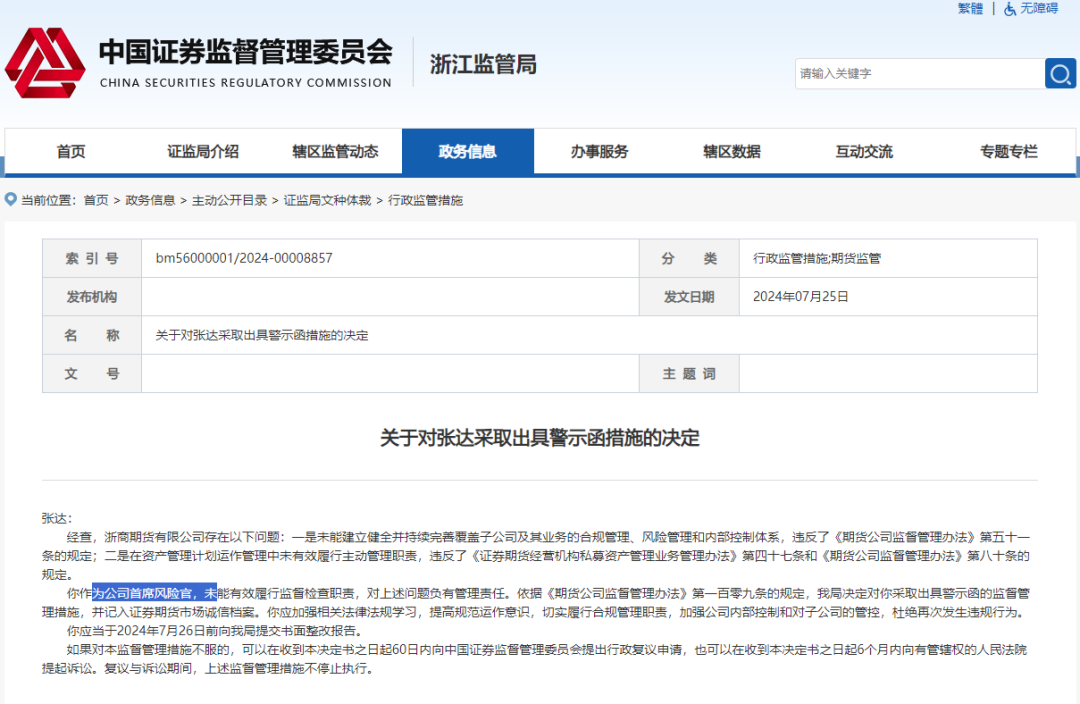Click 行政监管措施 breadcrumb link
Image resolution: width=1080 pixels, height=704 pixels.
(x=425, y=200)
